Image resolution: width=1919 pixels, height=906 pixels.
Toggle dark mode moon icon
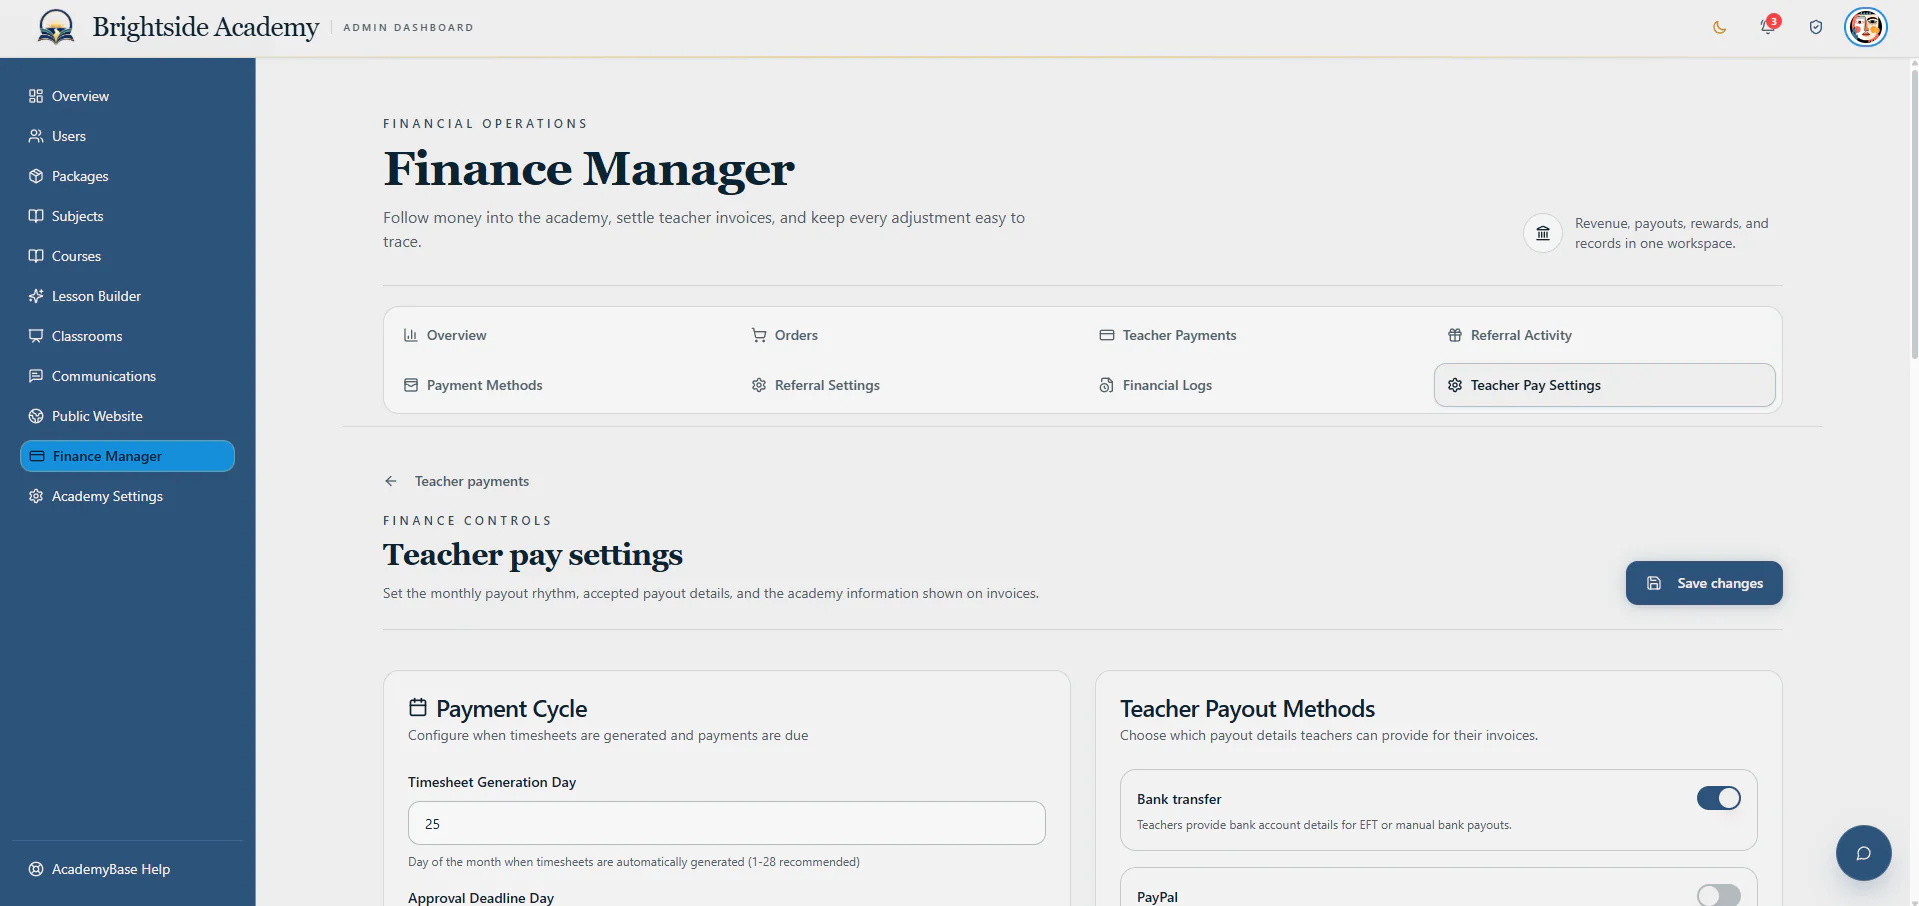1720,28
